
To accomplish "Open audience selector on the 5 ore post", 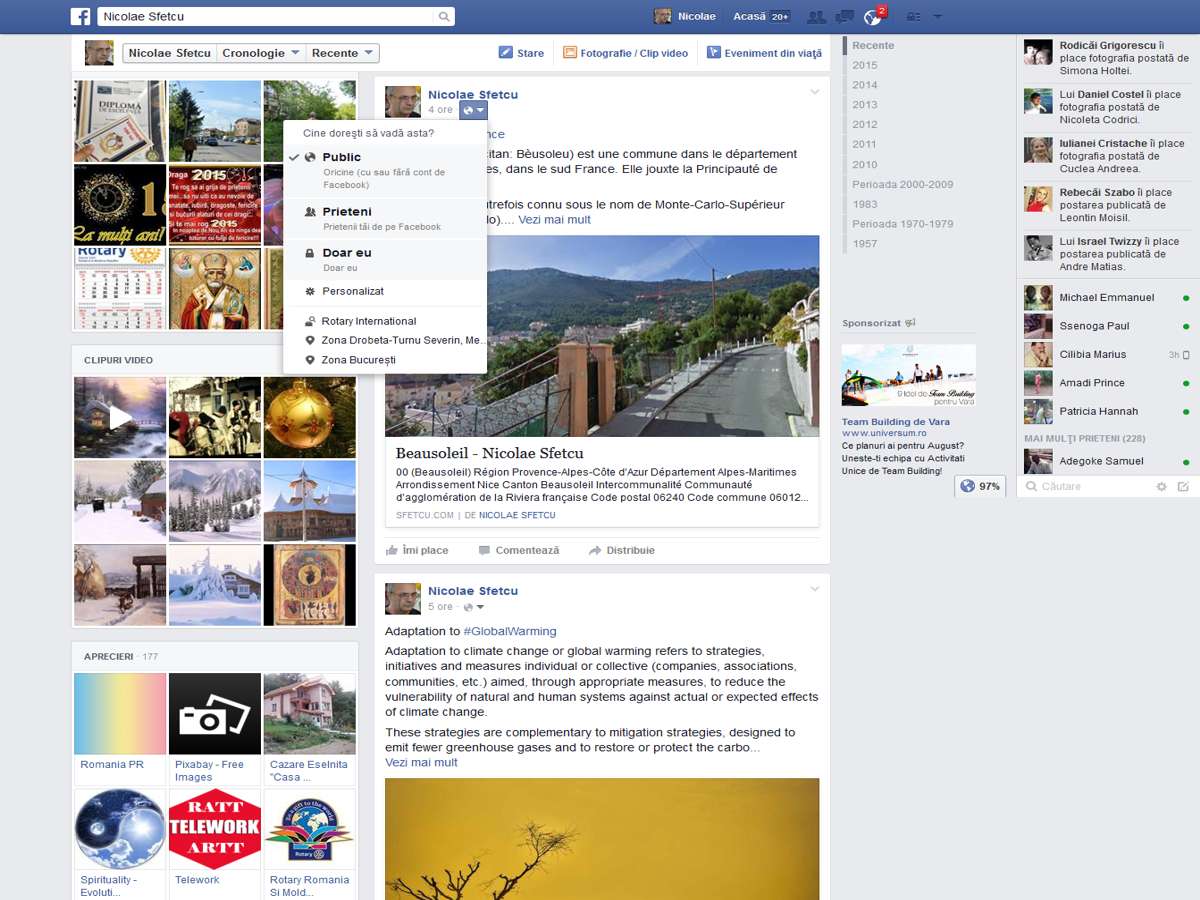I will pos(474,607).
